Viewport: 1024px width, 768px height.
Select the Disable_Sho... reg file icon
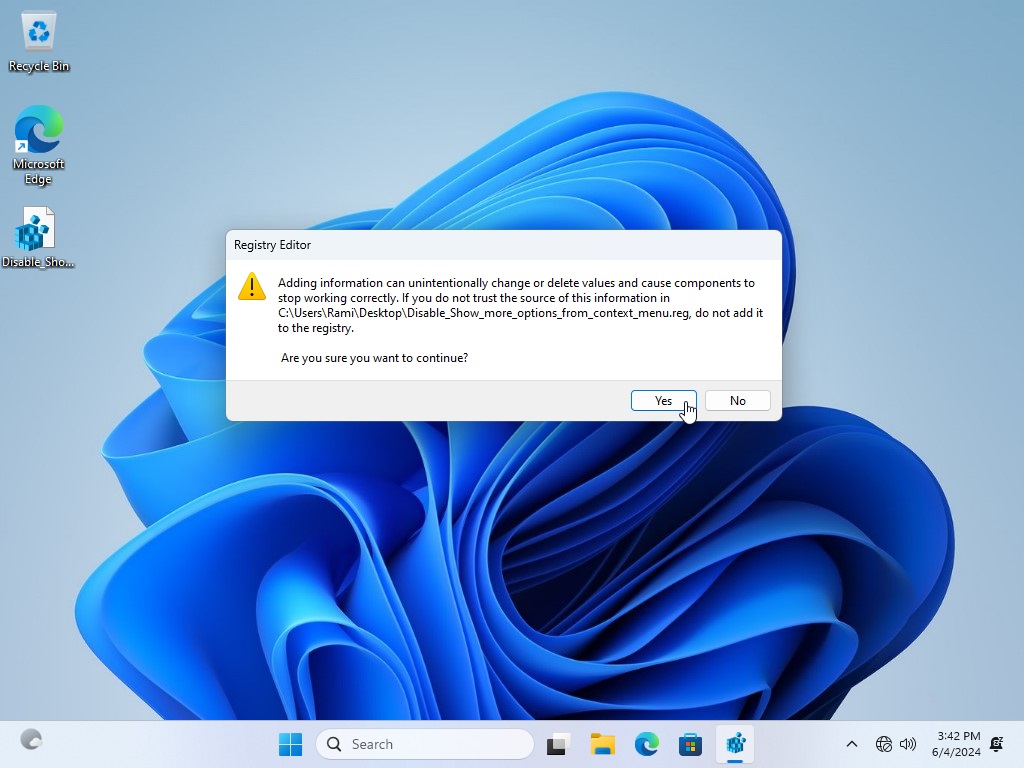(x=37, y=238)
